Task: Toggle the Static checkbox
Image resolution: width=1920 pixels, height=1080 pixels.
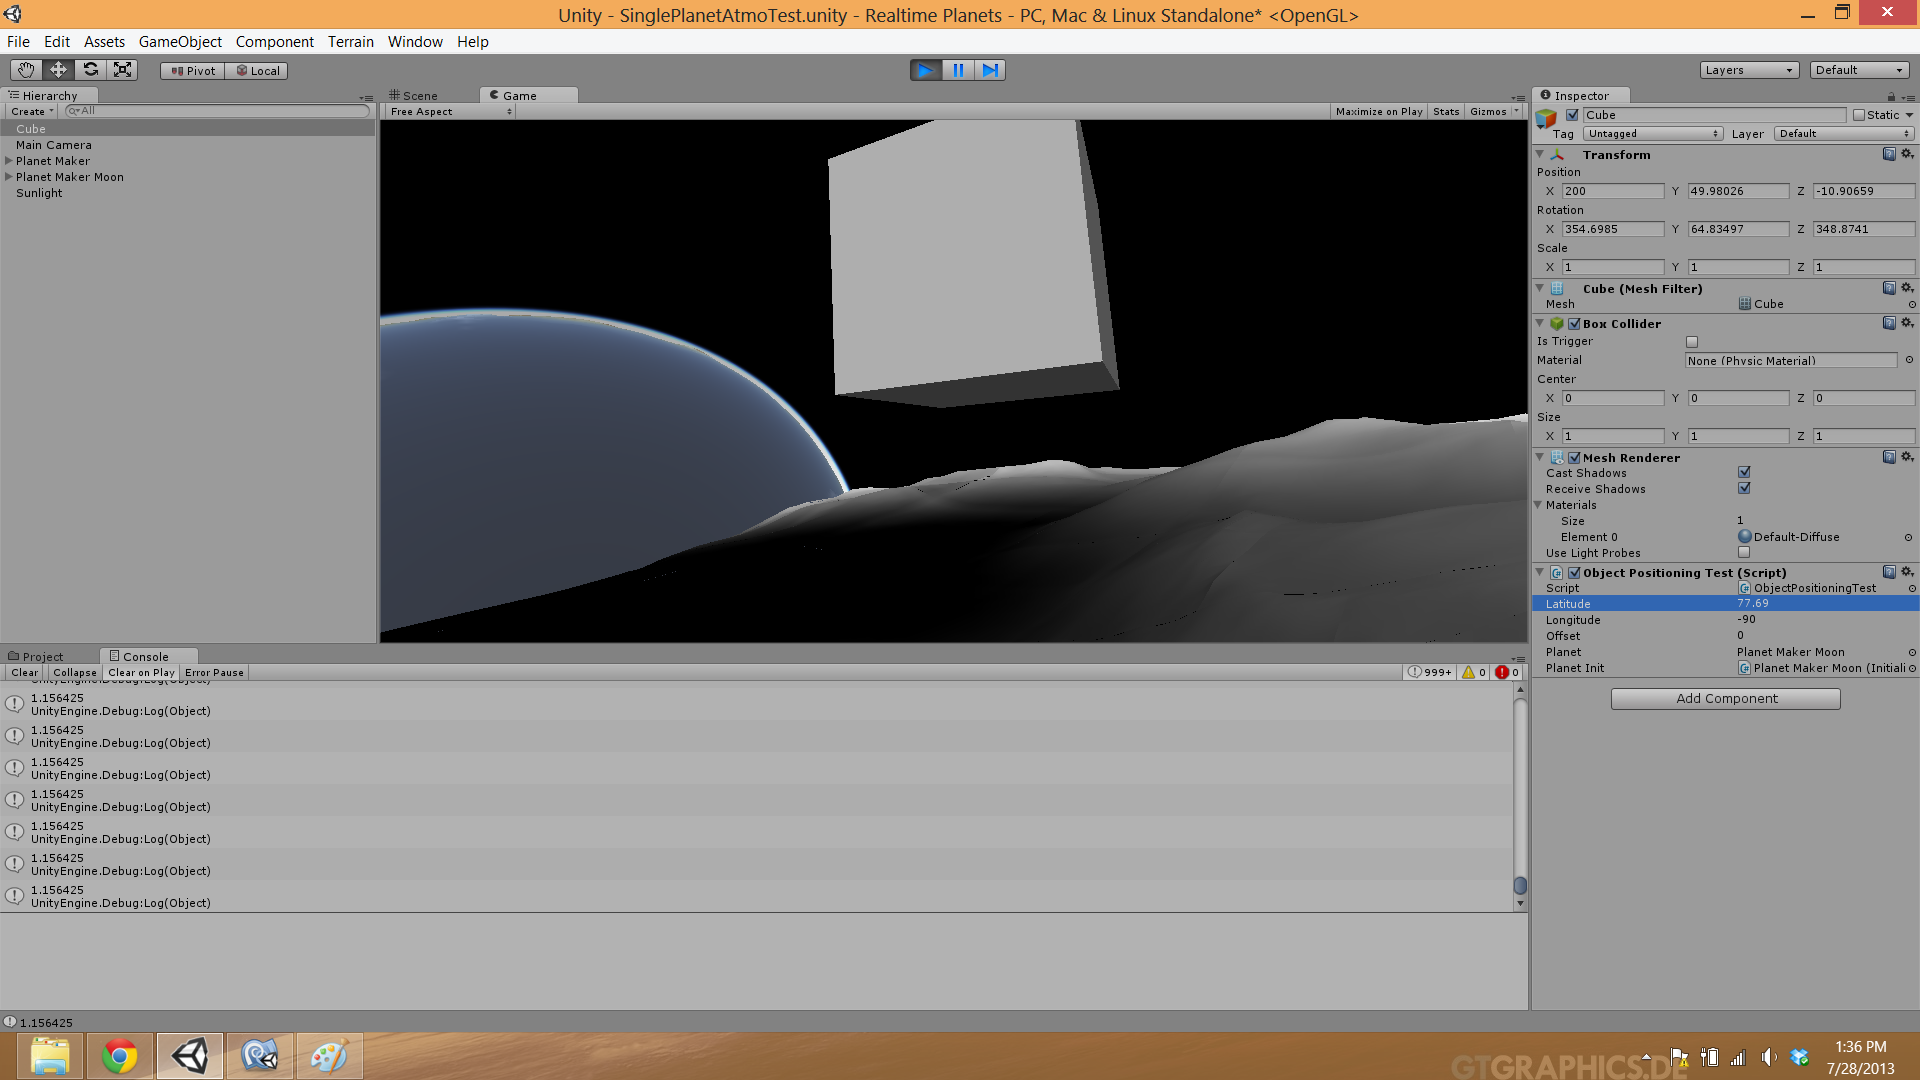Action: [1859, 115]
